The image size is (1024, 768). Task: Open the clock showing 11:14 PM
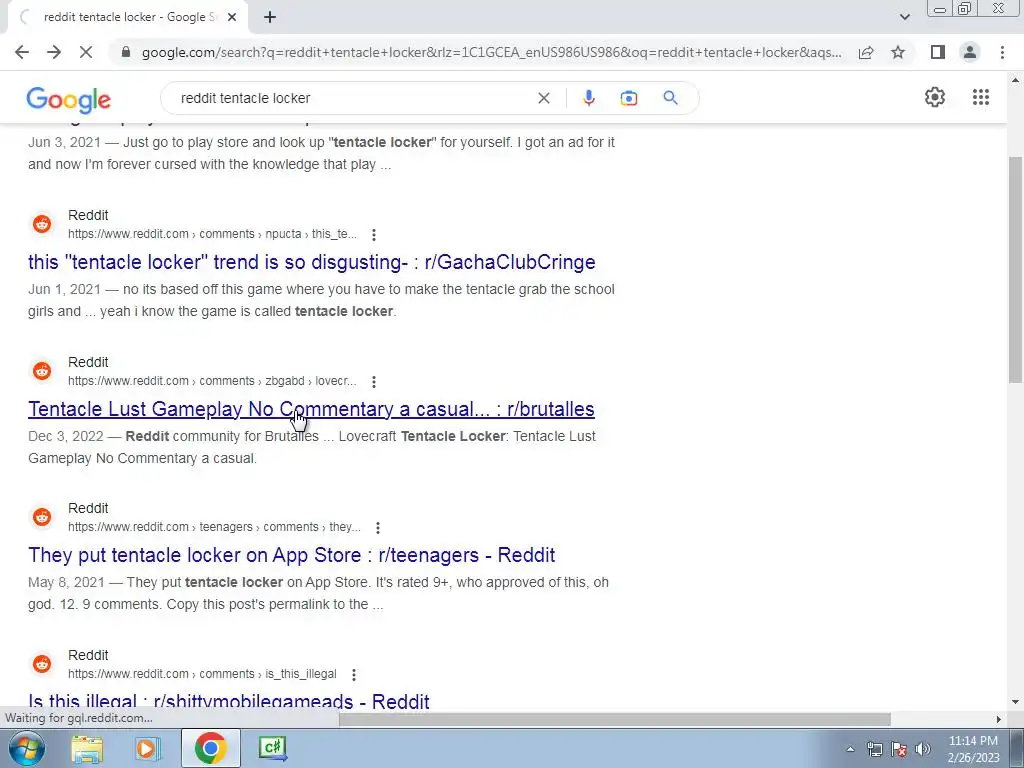point(973,749)
